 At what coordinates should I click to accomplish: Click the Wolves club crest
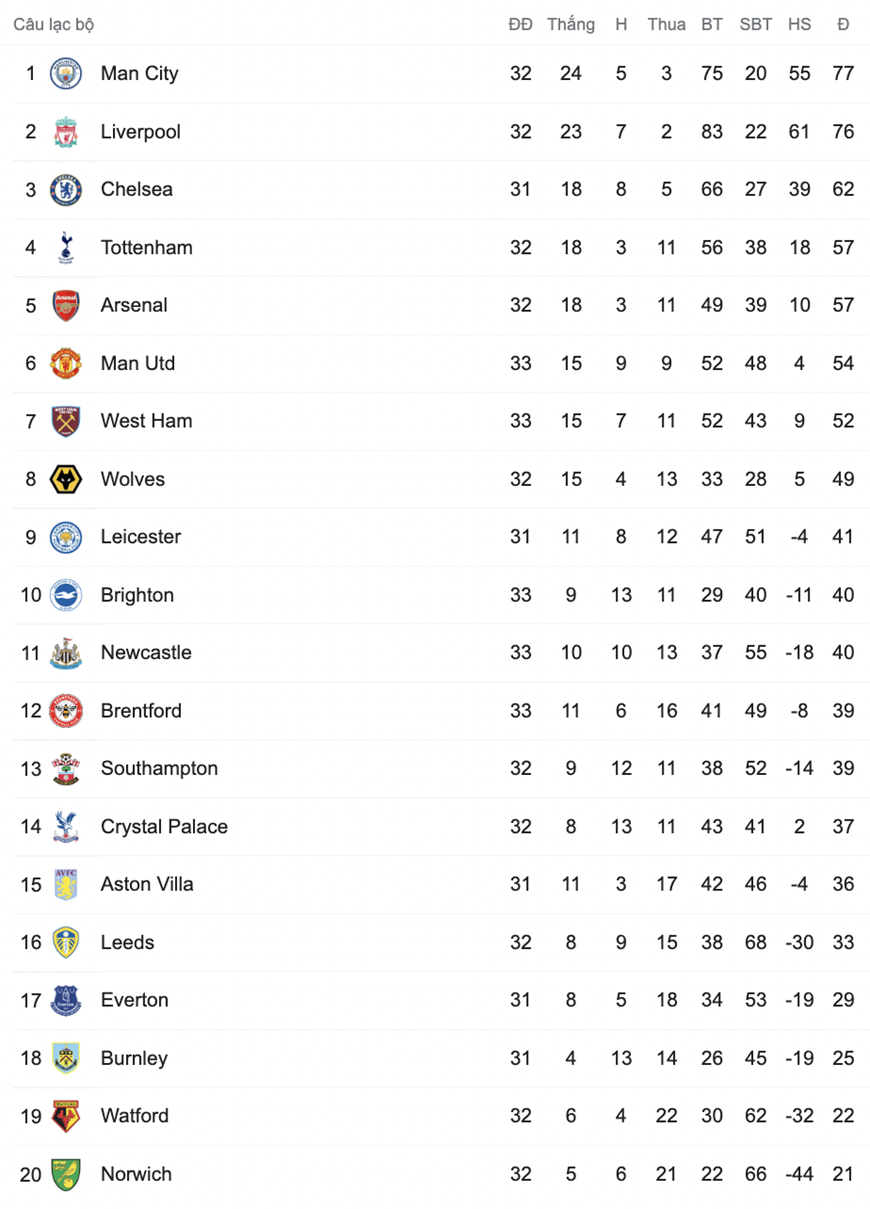click(66, 479)
